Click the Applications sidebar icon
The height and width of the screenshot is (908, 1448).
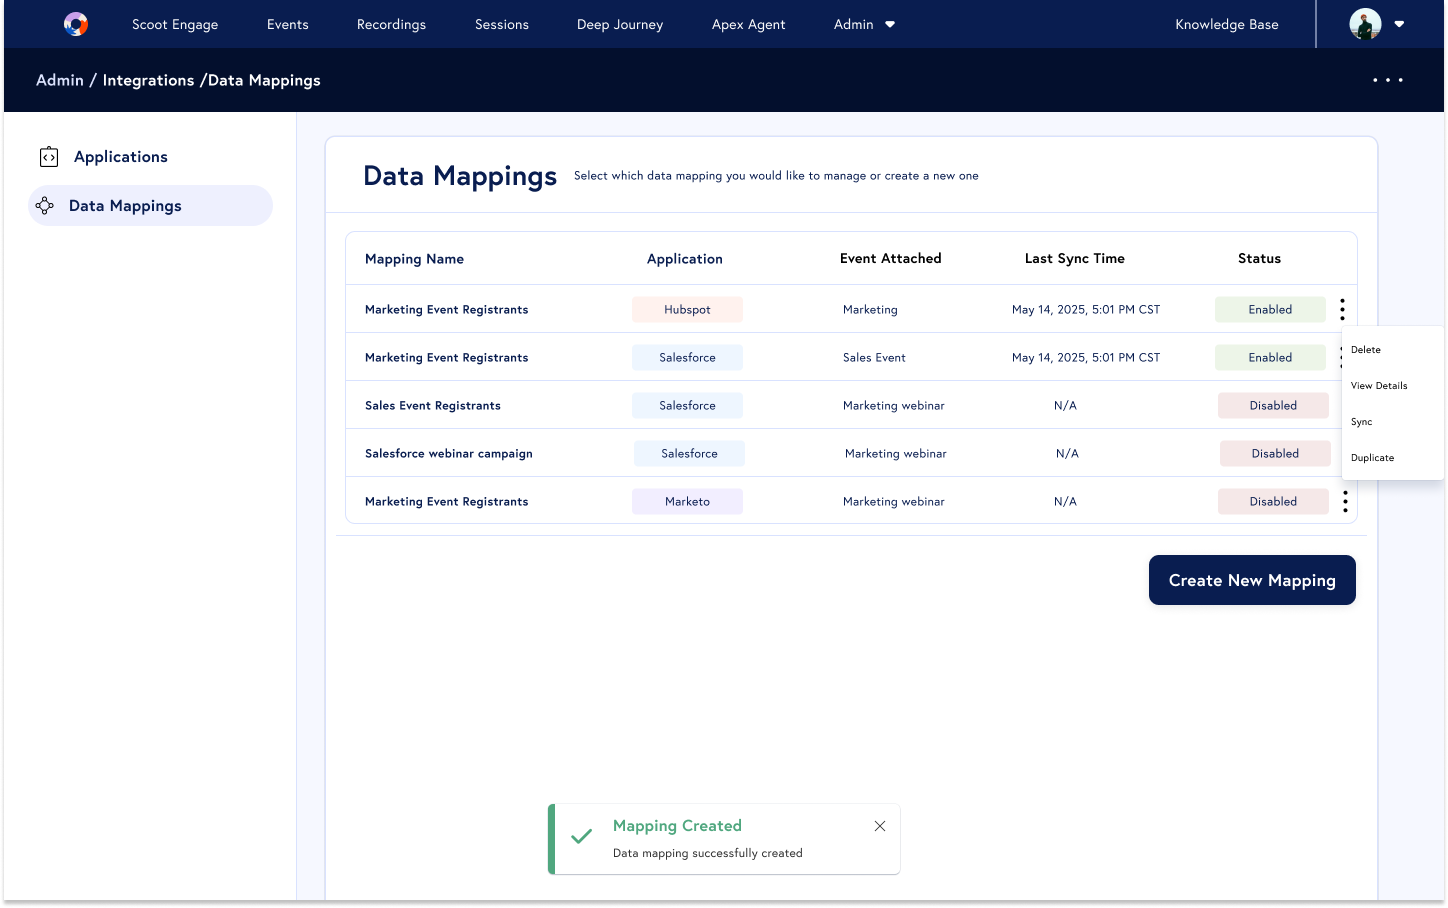tap(49, 157)
